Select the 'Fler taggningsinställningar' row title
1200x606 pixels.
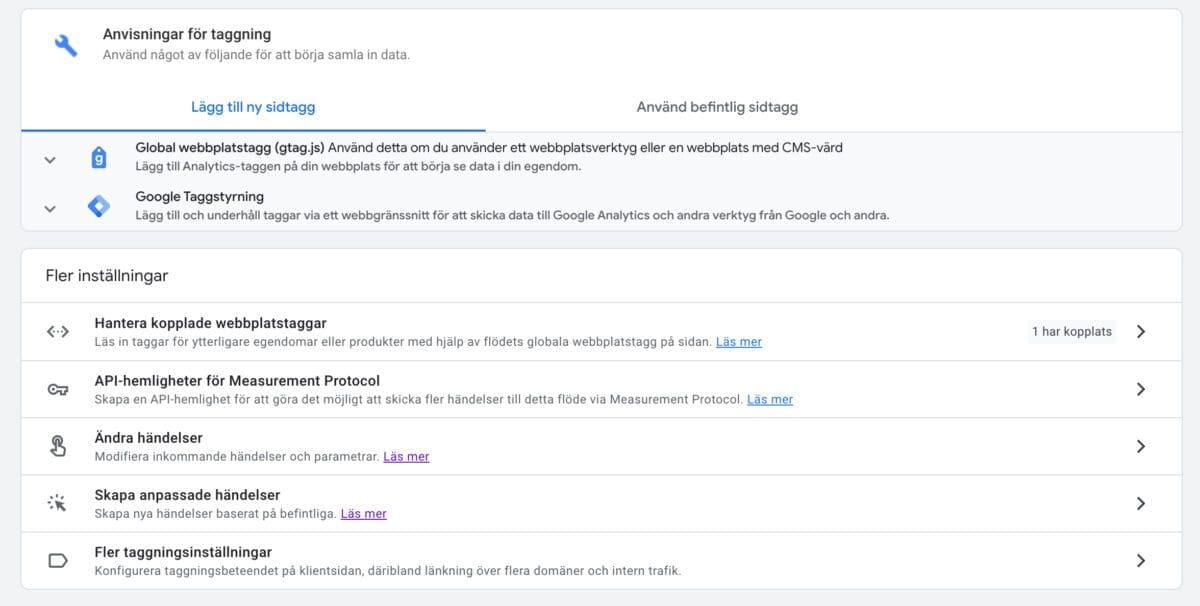[183, 552]
